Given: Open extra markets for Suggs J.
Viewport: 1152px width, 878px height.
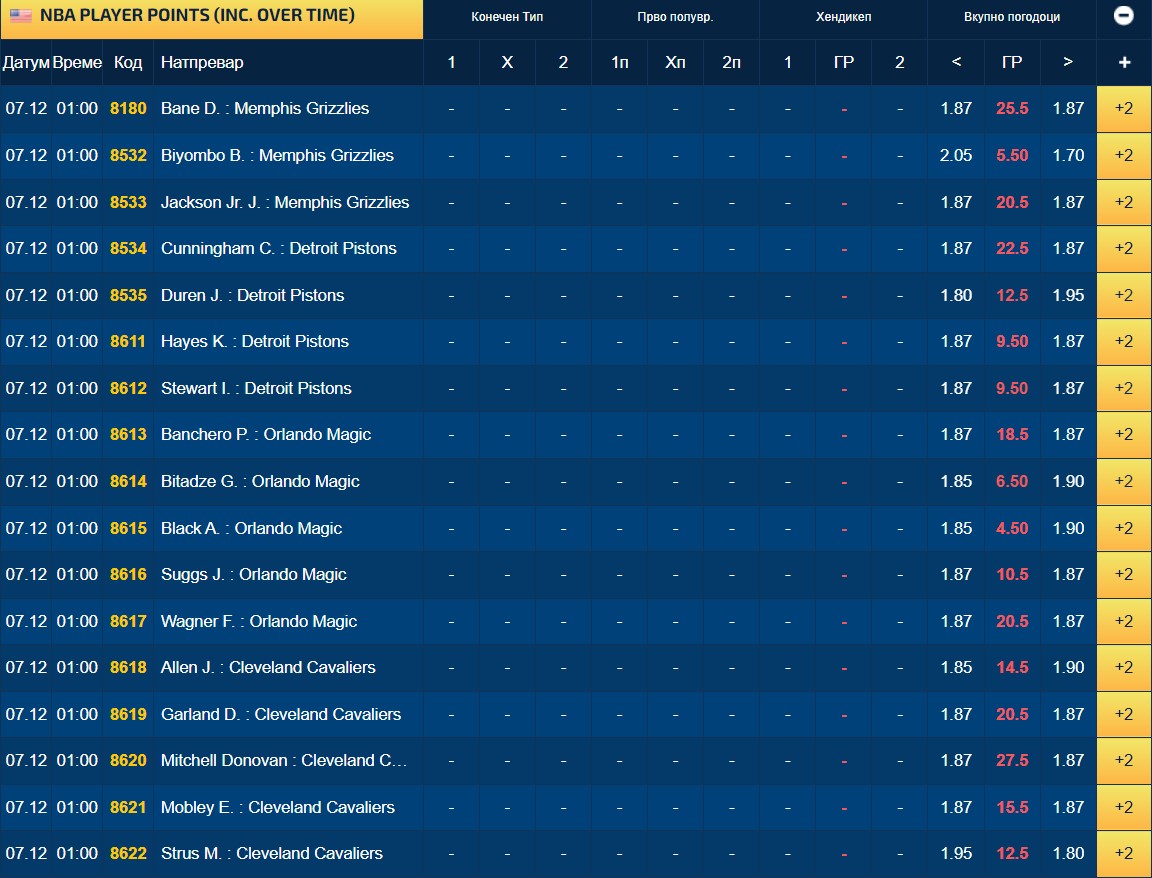Looking at the screenshot, I should tap(1124, 575).
